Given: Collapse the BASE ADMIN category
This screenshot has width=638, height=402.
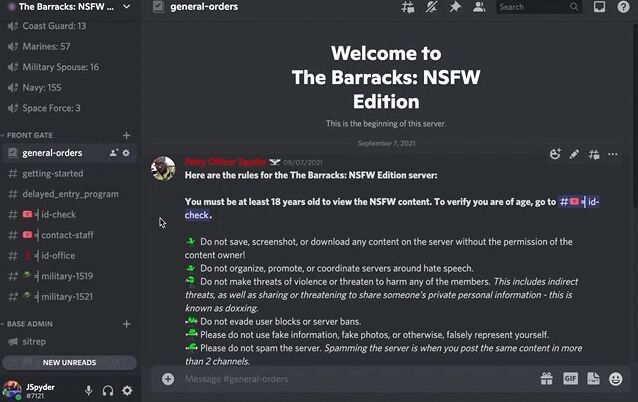Looking at the screenshot, I should pyautogui.click(x=29, y=324).
